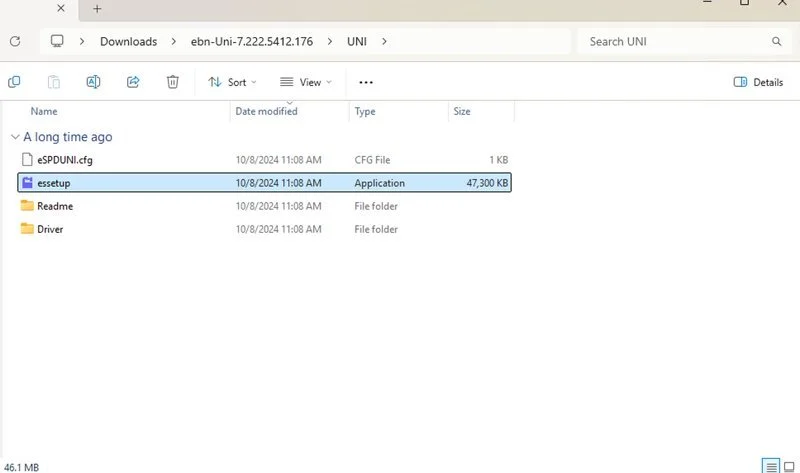
Task: Expand chevron after This PC icon
Action: (x=82, y=41)
